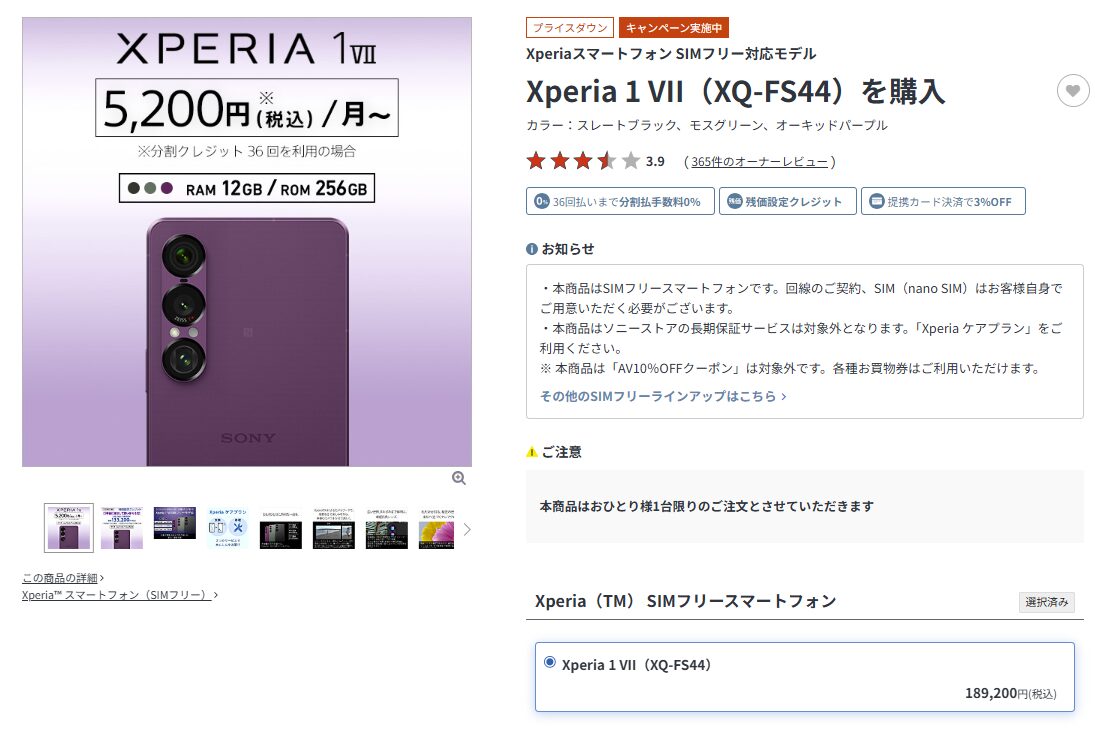The width and height of the screenshot is (1095, 730).
Task: Select the Xperia 1 VII (XQ-FS44) radio button
Action: (x=550, y=662)
